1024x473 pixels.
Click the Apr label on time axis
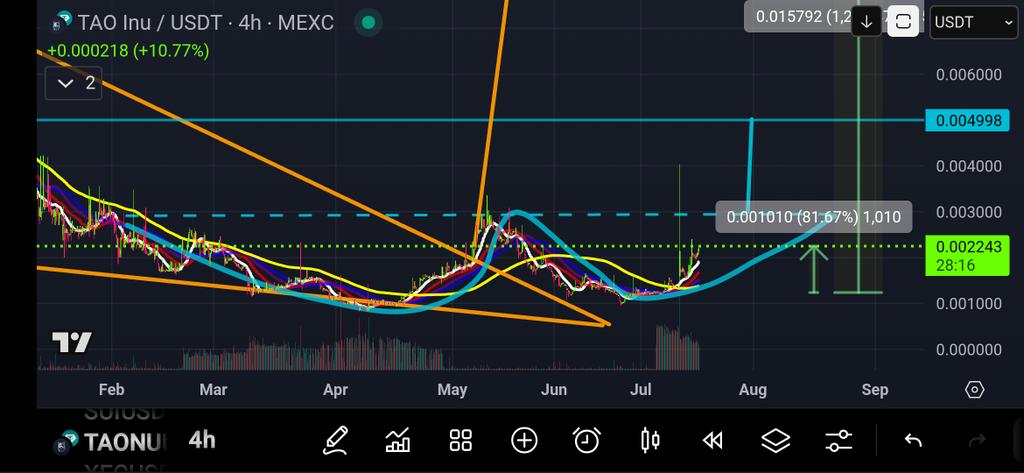[x=335, y=390]
